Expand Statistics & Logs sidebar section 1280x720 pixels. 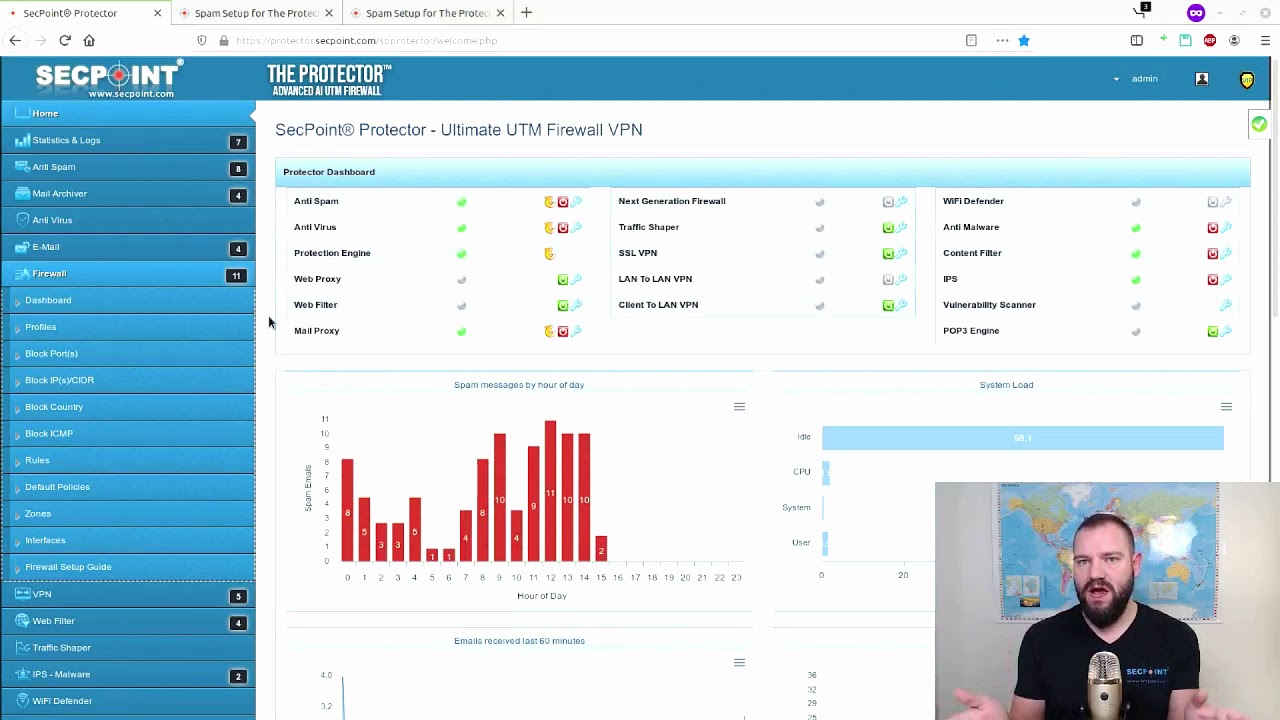[x=128, y=140]
